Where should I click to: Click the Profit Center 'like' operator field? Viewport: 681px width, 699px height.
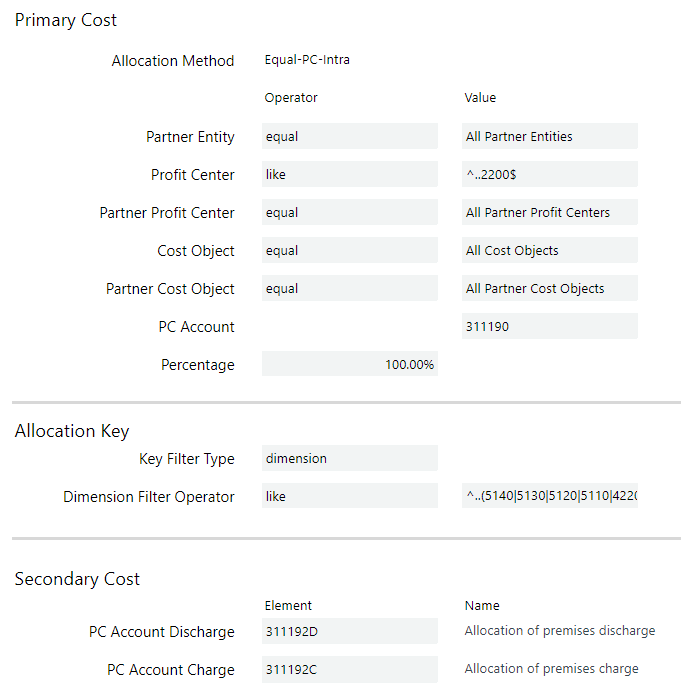349,175
